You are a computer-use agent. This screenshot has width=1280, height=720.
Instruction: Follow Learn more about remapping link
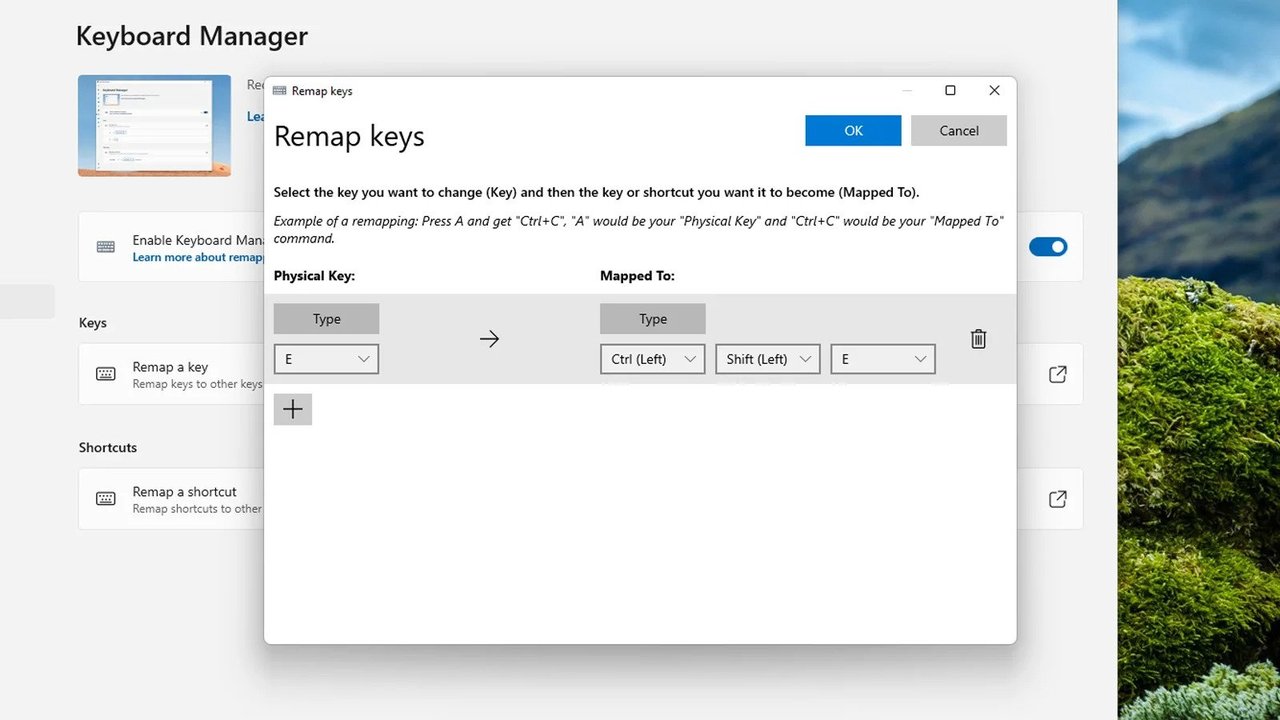tap(198, 258)
